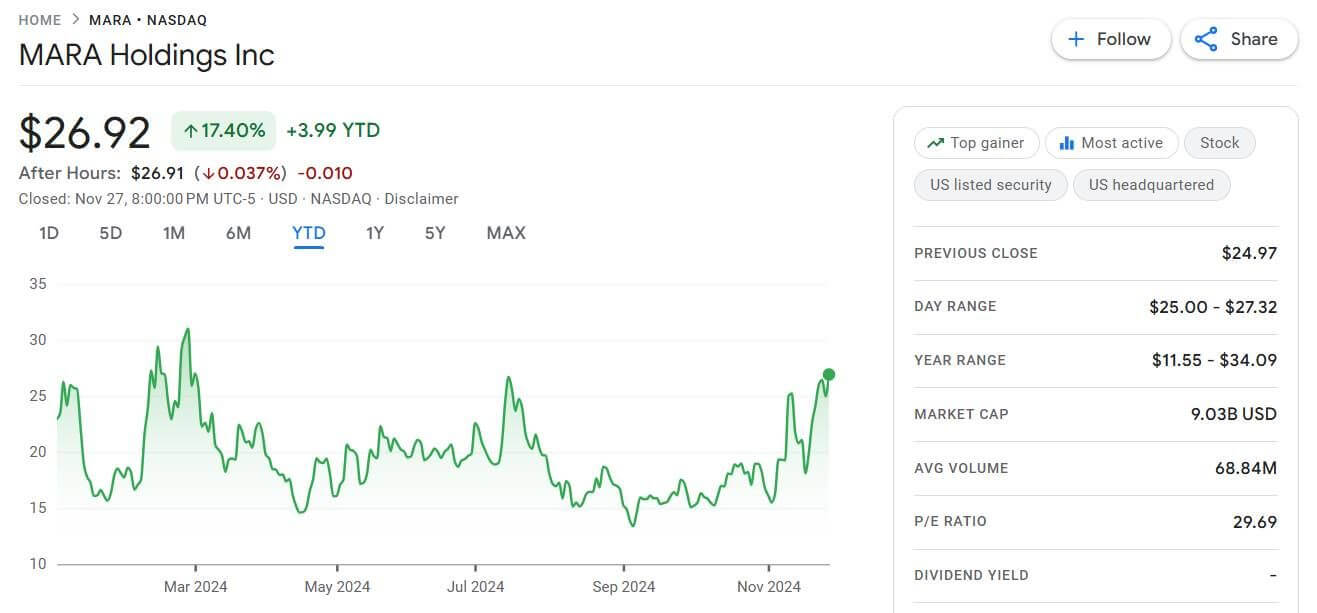Click the 35 y-axis label
This screenshot has height=613, width=1317.
pos(38,284)
